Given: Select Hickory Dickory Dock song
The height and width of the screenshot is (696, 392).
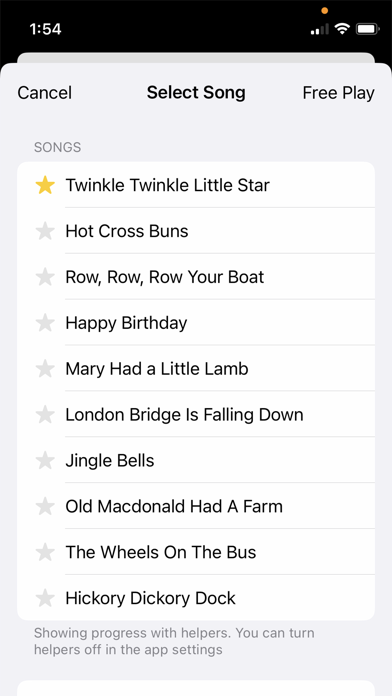Looking at the screenshot, I should pyautogui.click(x=196, y=598).
